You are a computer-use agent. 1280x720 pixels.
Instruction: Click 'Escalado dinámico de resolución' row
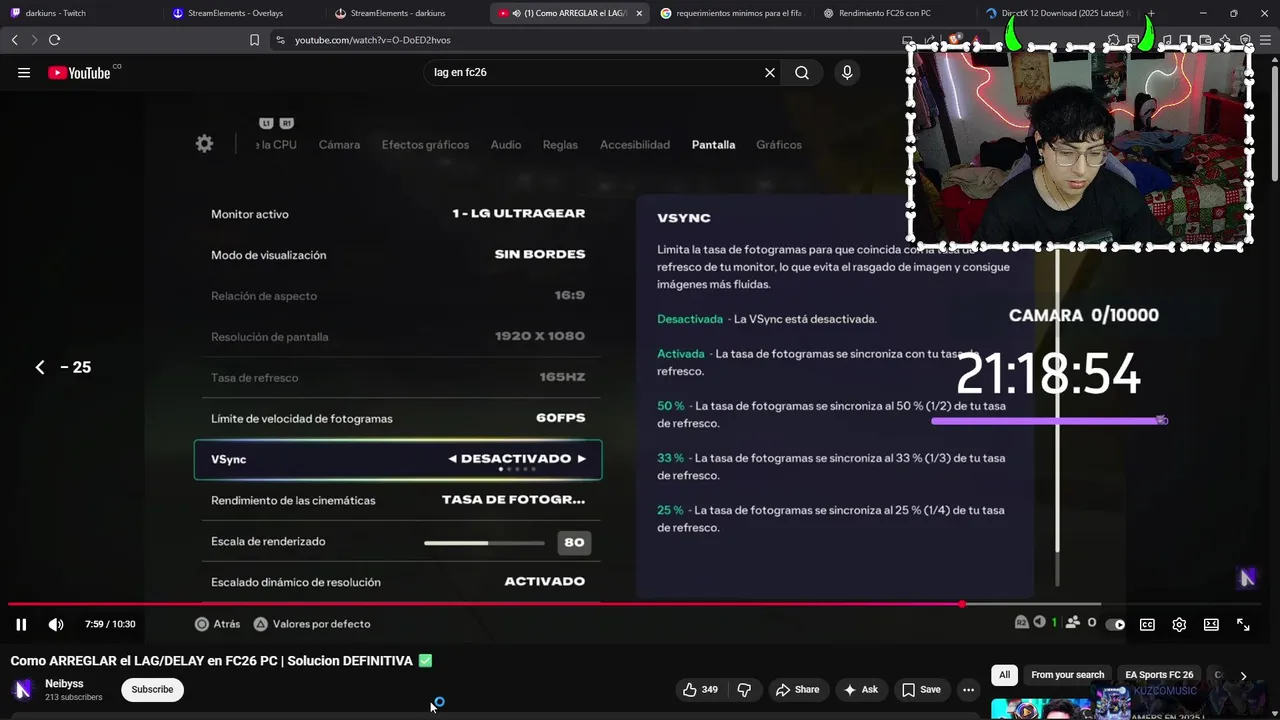tap(398, 582)
